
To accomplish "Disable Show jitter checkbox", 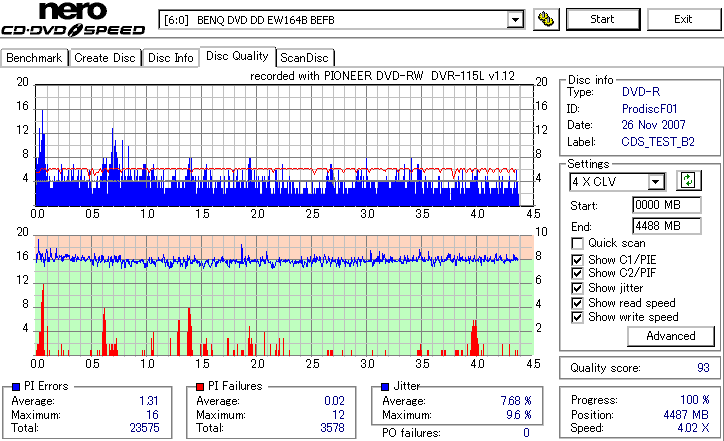I will coord(577,288).
